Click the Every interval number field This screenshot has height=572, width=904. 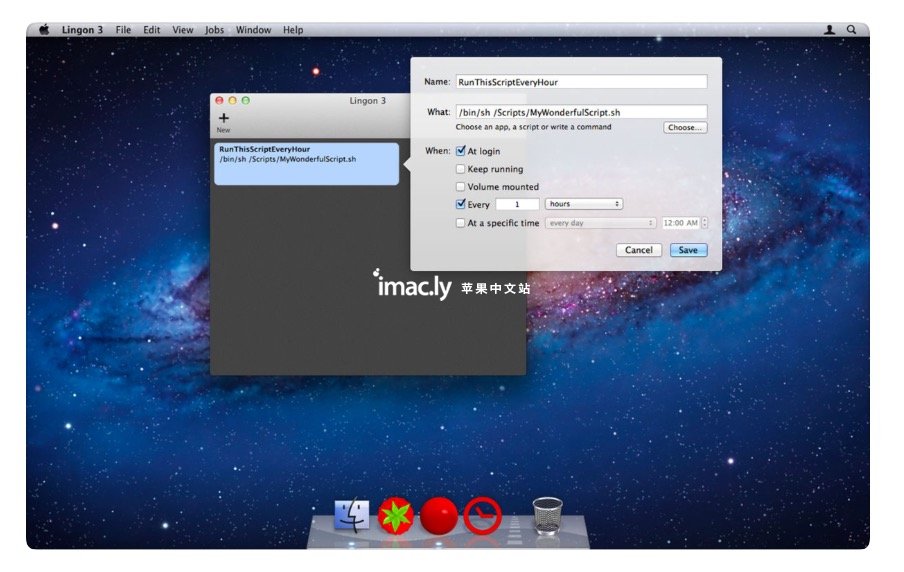point(517,204)
